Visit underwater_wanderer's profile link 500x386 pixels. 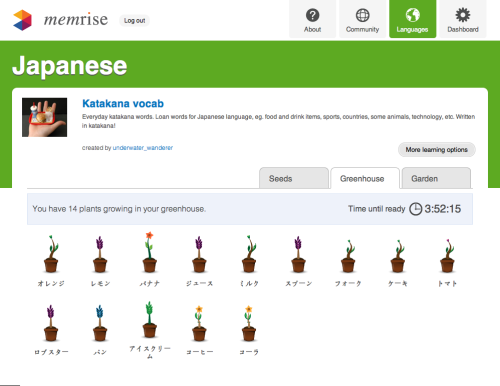click(x=143, y=148)
